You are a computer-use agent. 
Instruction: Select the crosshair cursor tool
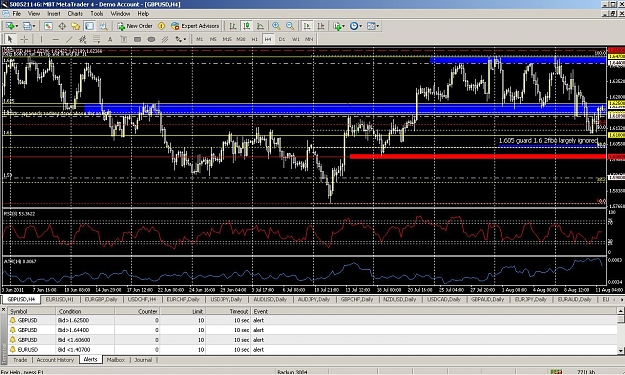point(24,39)
